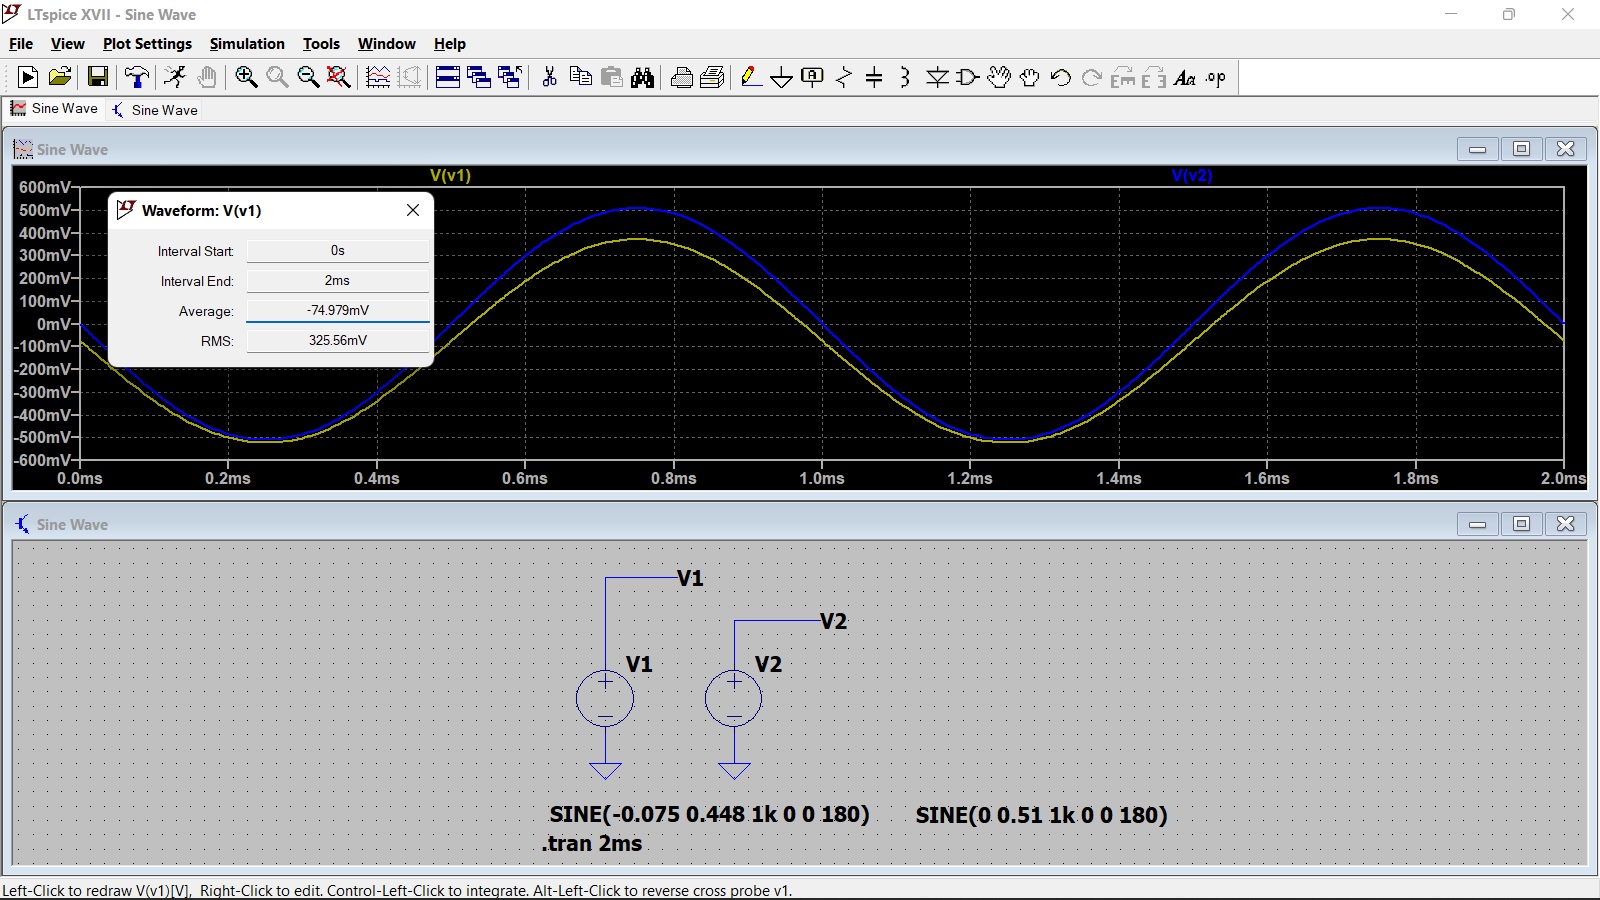1600x900 pixels.
Task: Click the Copy icon in the toolbar
Action: coord(580,77)
